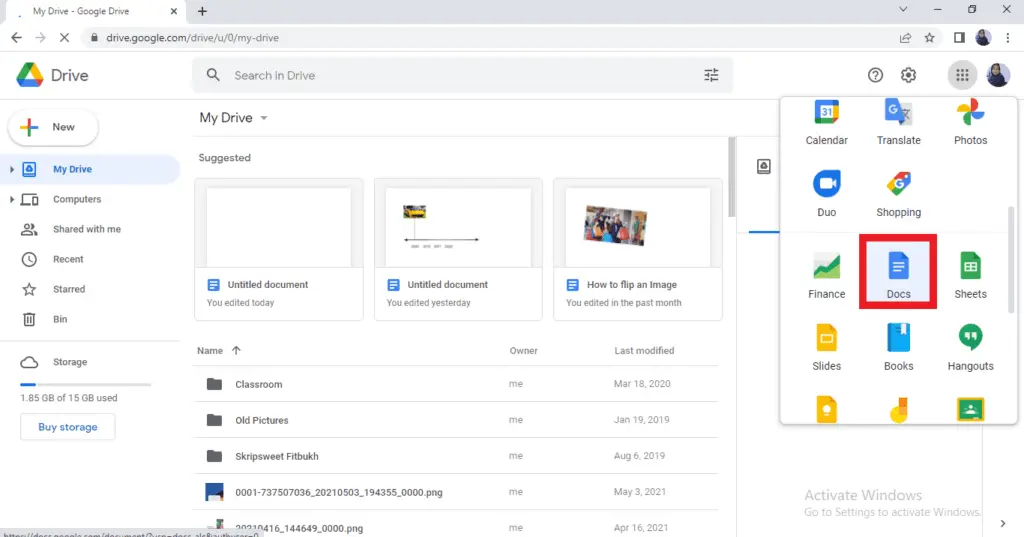Stop loading the page
1024x537 pixels.
tap(64, 38)
